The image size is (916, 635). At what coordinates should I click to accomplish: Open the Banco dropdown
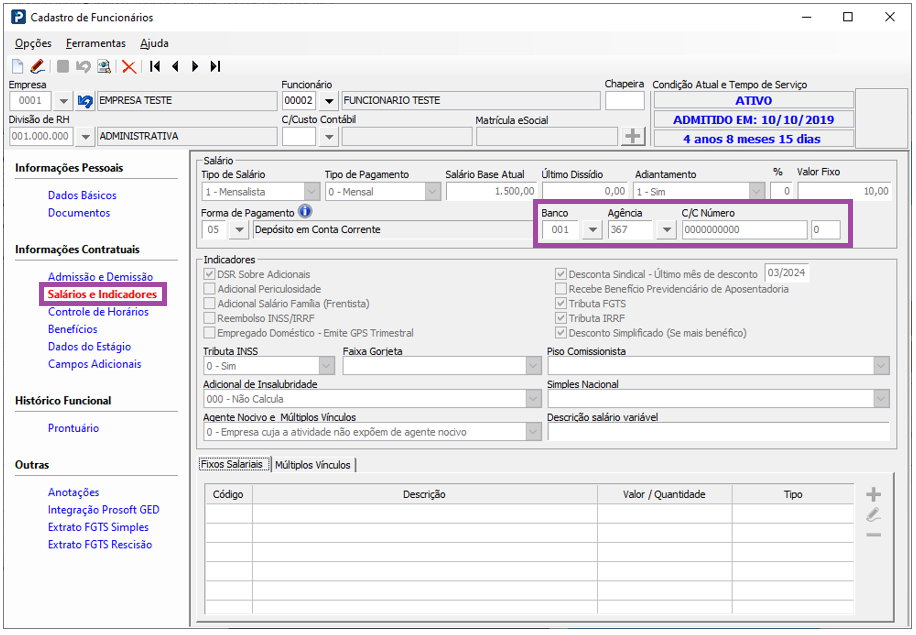591,231
